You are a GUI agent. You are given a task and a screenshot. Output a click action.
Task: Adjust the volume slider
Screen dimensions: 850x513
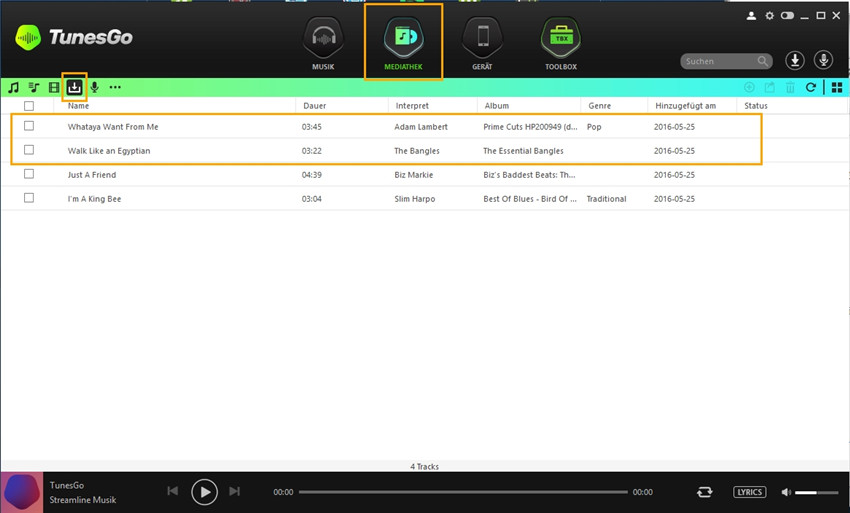pos(816,492)
